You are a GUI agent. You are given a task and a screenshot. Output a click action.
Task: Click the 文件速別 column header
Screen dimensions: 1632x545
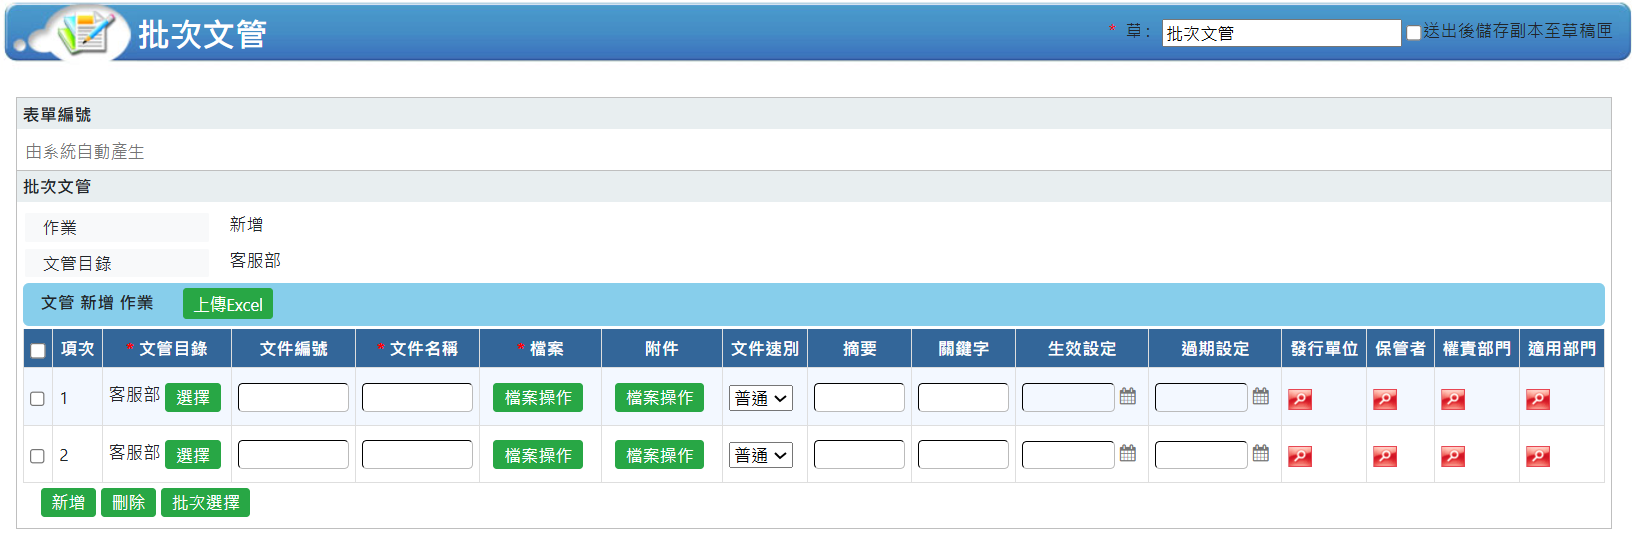765,349
